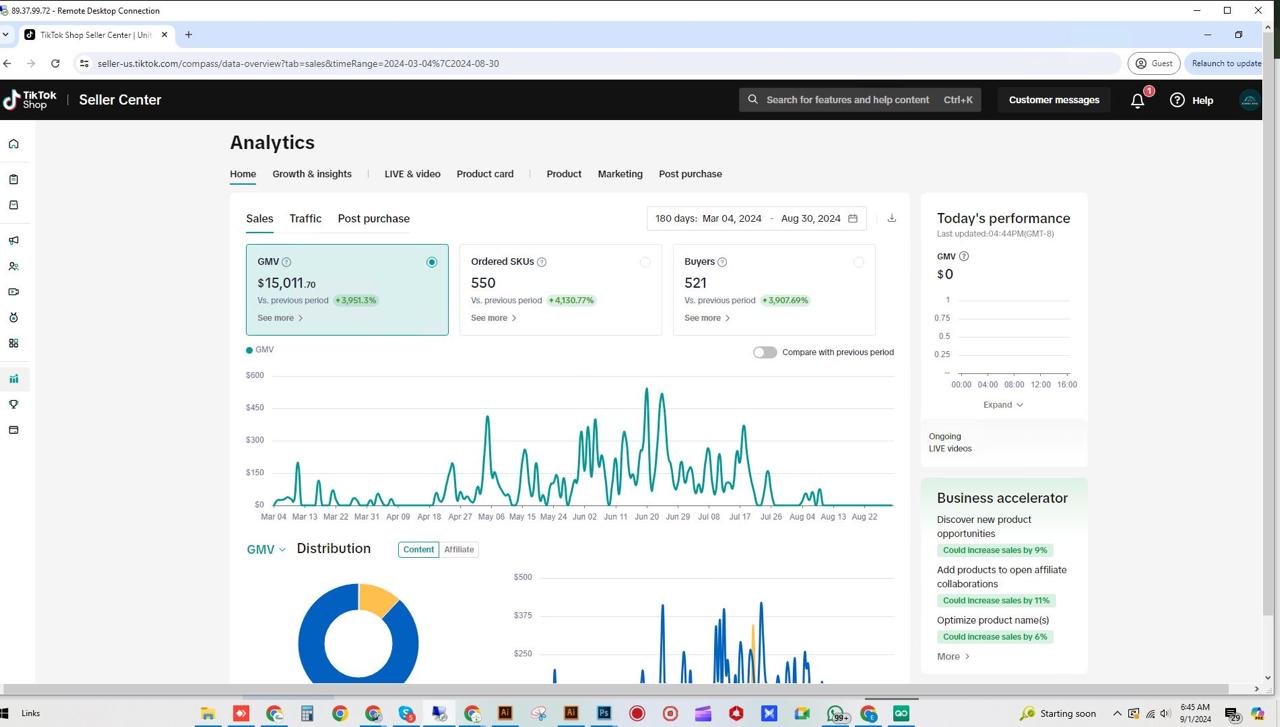The image size is (1280, 727).
Task: Open the Finance card sidebar icon
Action: pyautogui.click(x=14, y=430)
